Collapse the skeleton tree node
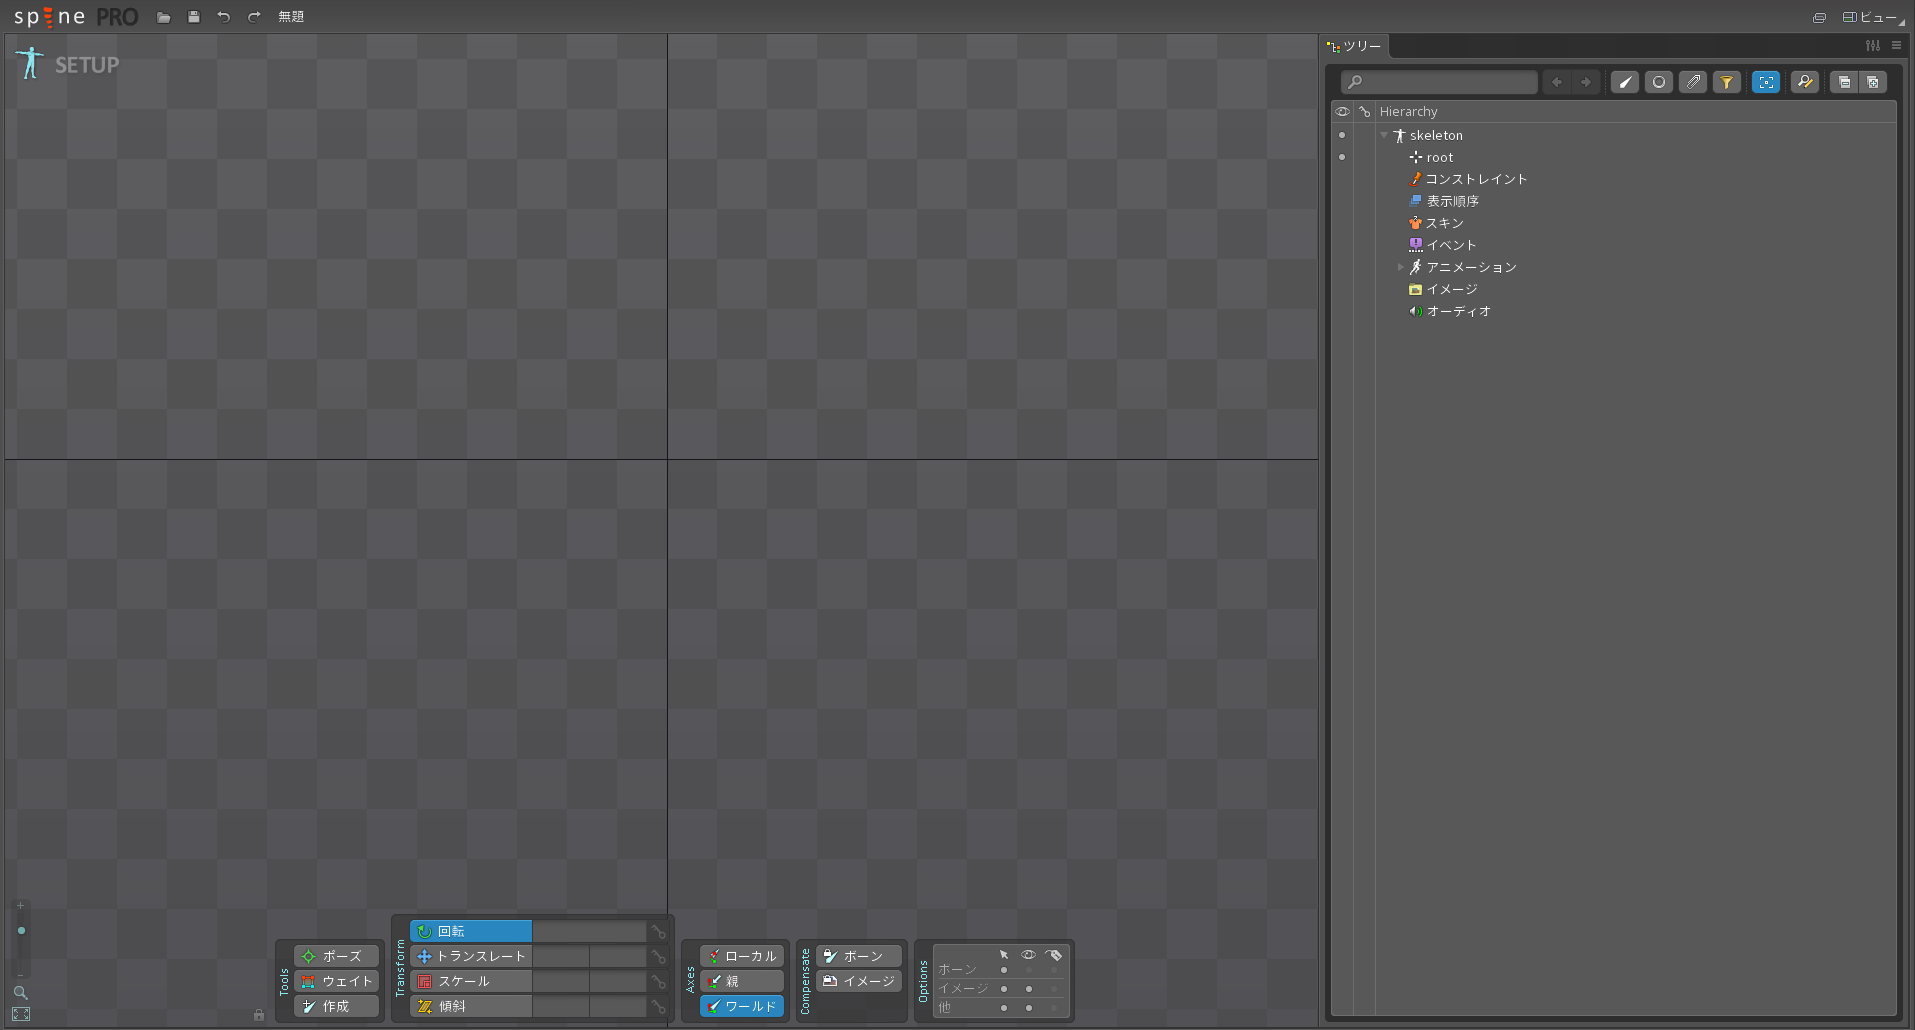The width and height of the screenshot is (1915, 1030). coord(1384,135)
